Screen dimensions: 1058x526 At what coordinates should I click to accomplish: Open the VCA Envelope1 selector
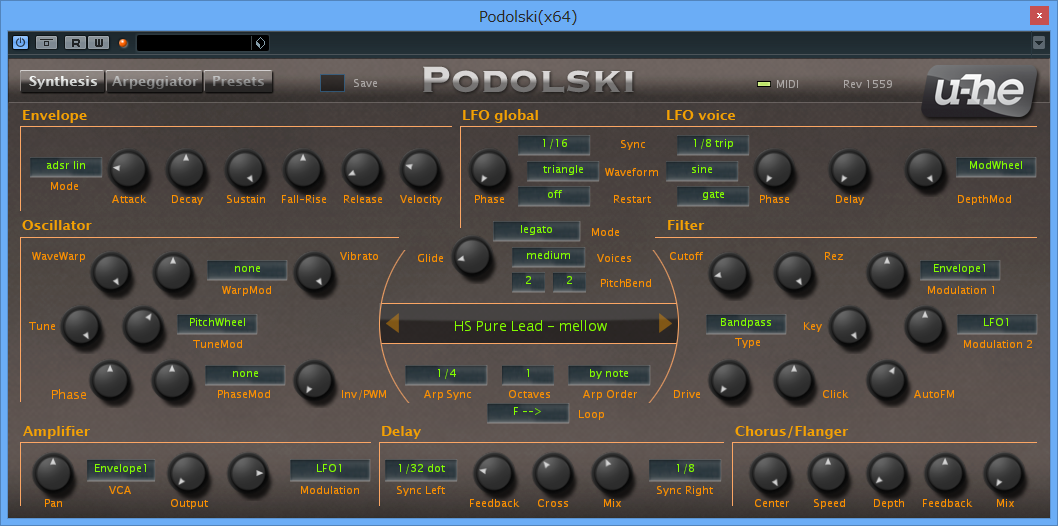tap(121, 469)
